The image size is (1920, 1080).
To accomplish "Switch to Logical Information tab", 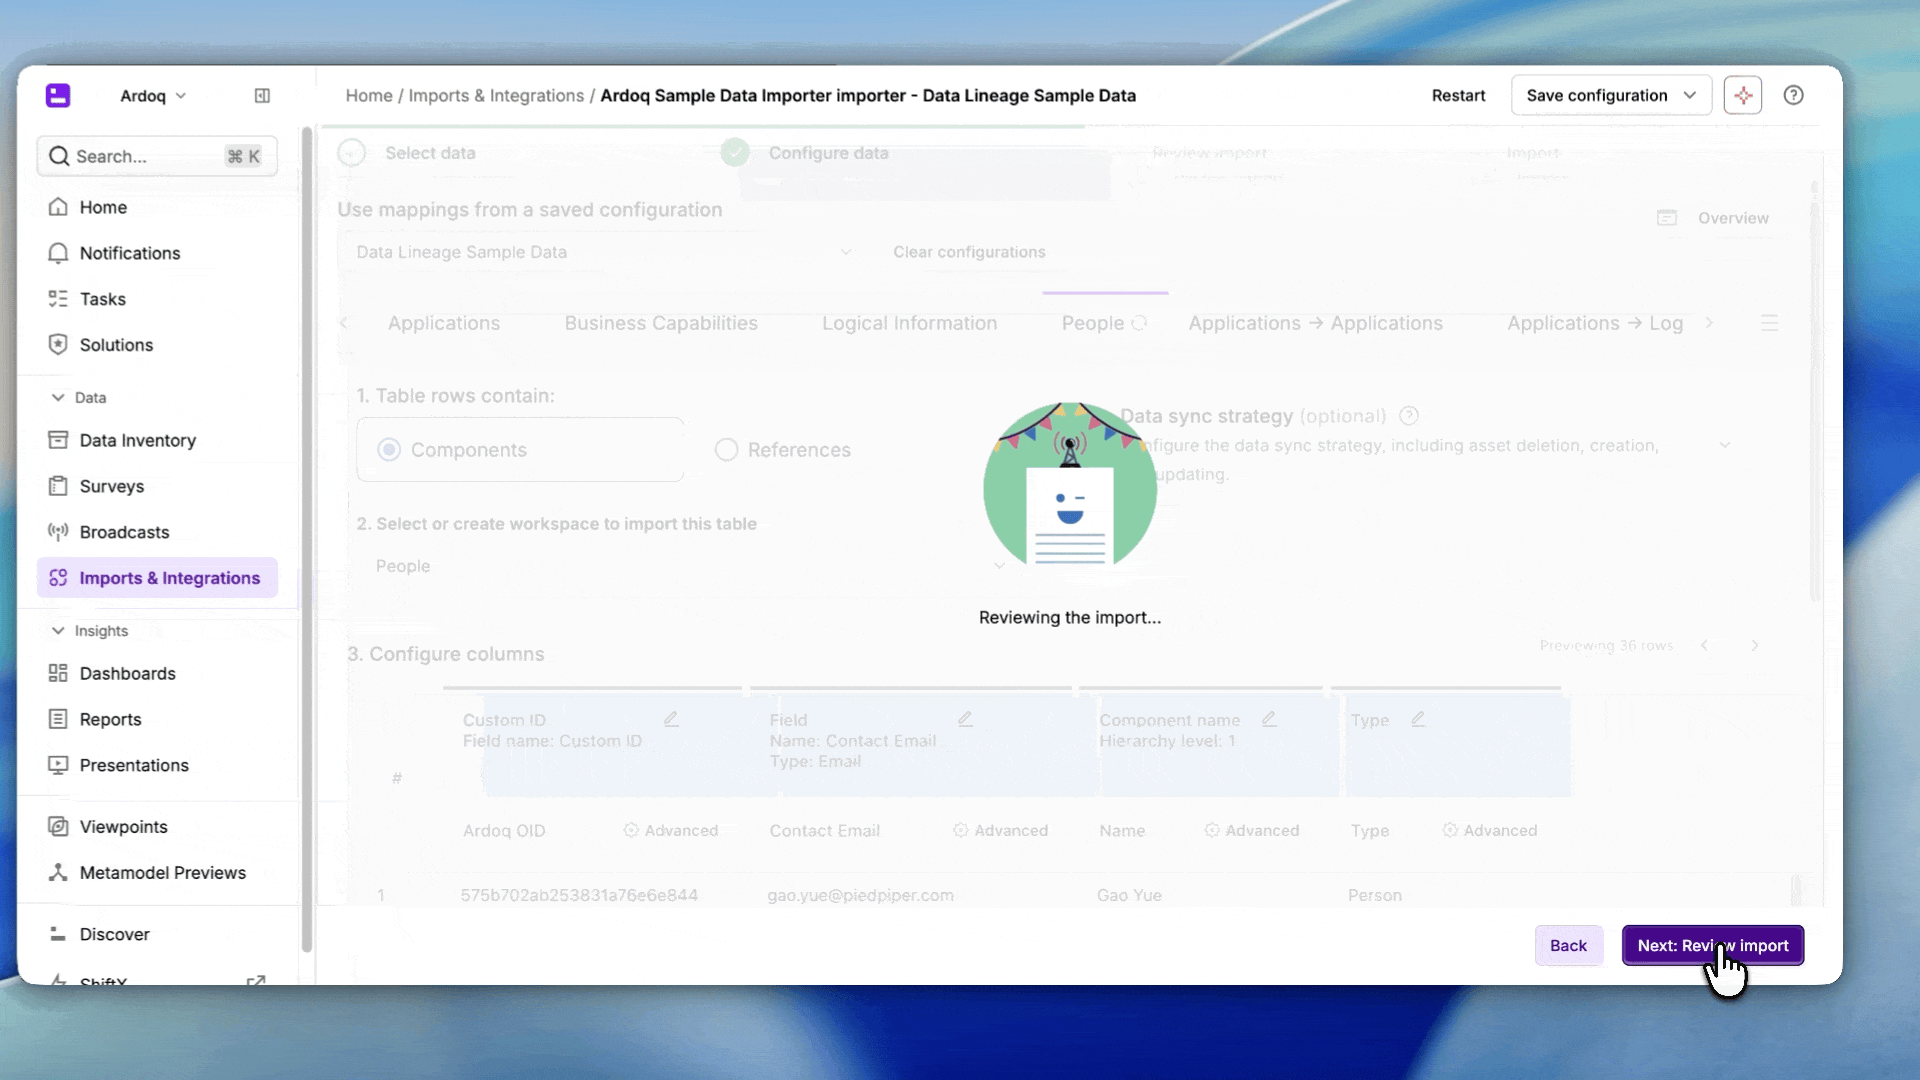I will (x=909, y=323).
